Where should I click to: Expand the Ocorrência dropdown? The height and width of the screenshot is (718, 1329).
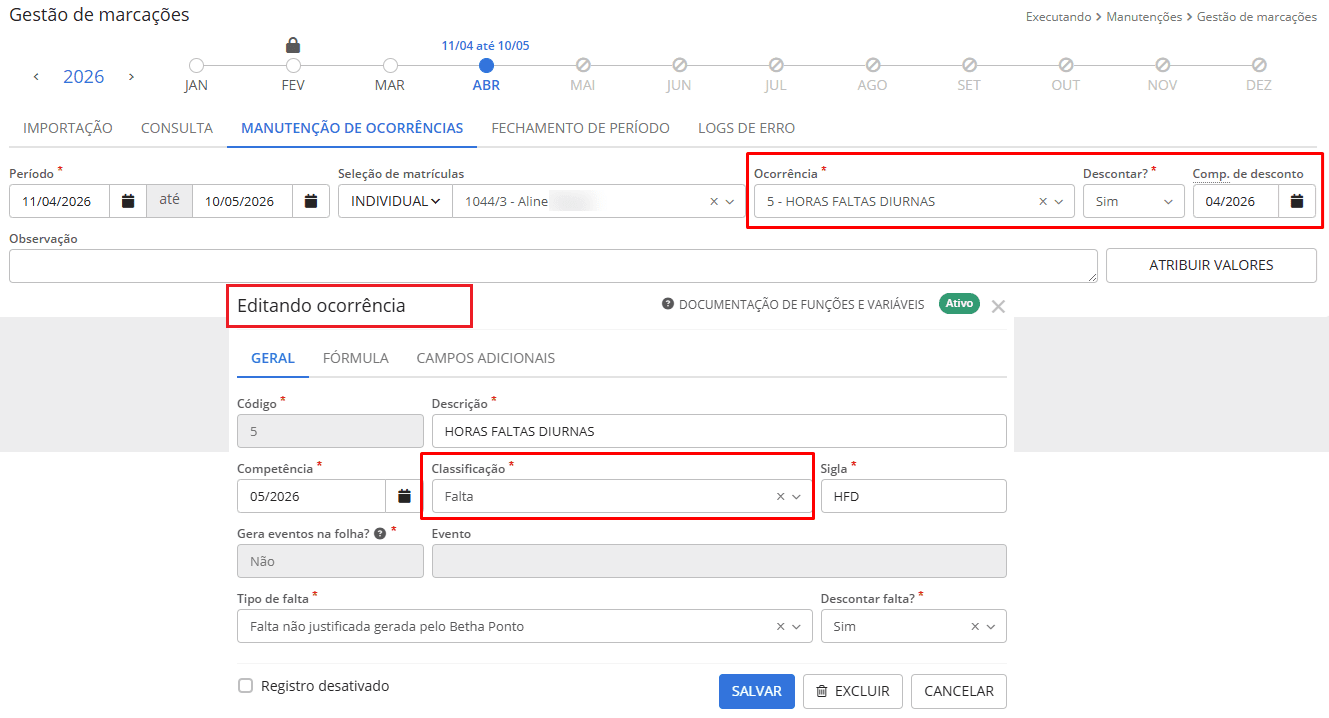(x=1060, y=201)
